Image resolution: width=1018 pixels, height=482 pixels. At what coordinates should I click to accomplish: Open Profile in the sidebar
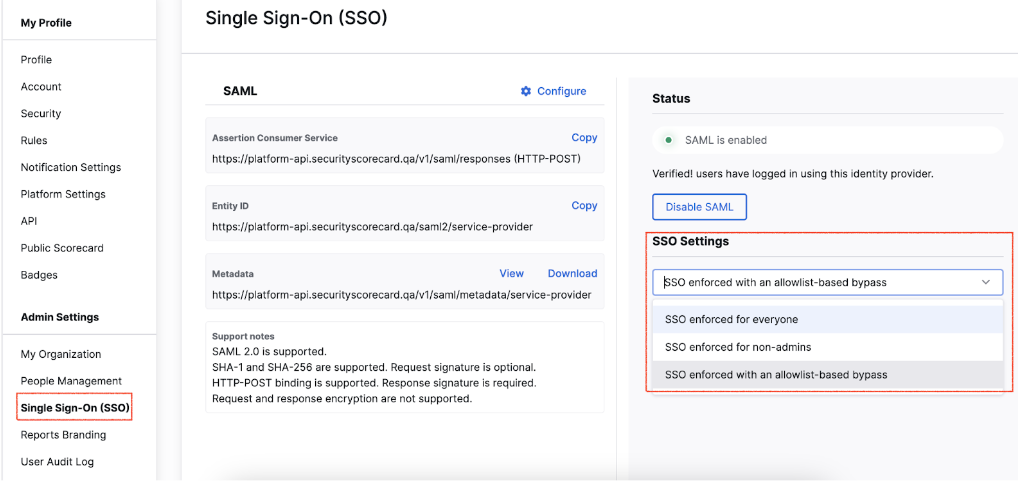coord(36,60)
